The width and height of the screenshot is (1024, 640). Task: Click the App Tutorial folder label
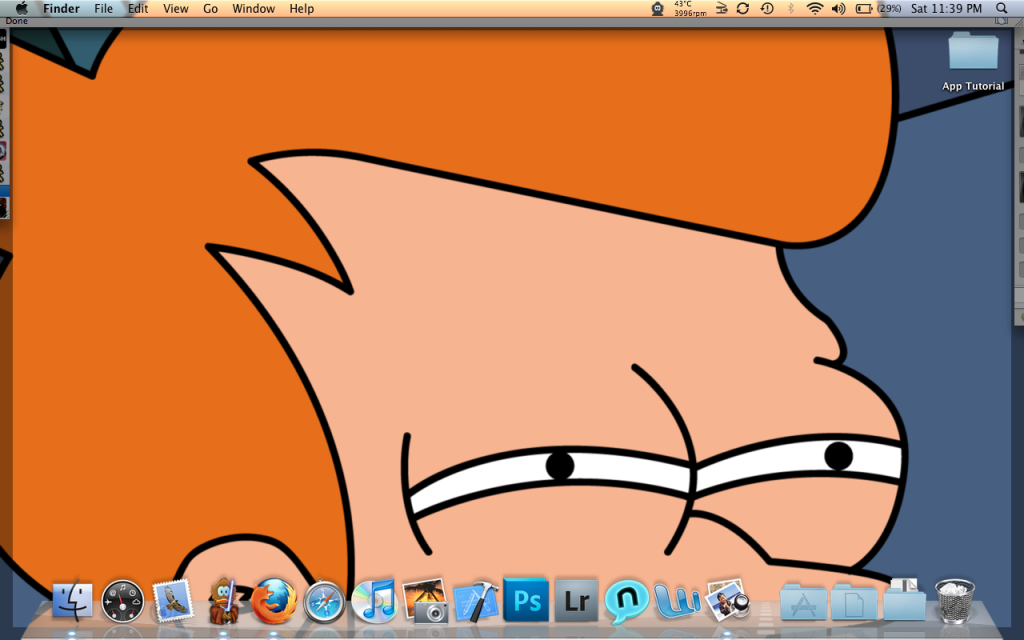pos(973,86)
